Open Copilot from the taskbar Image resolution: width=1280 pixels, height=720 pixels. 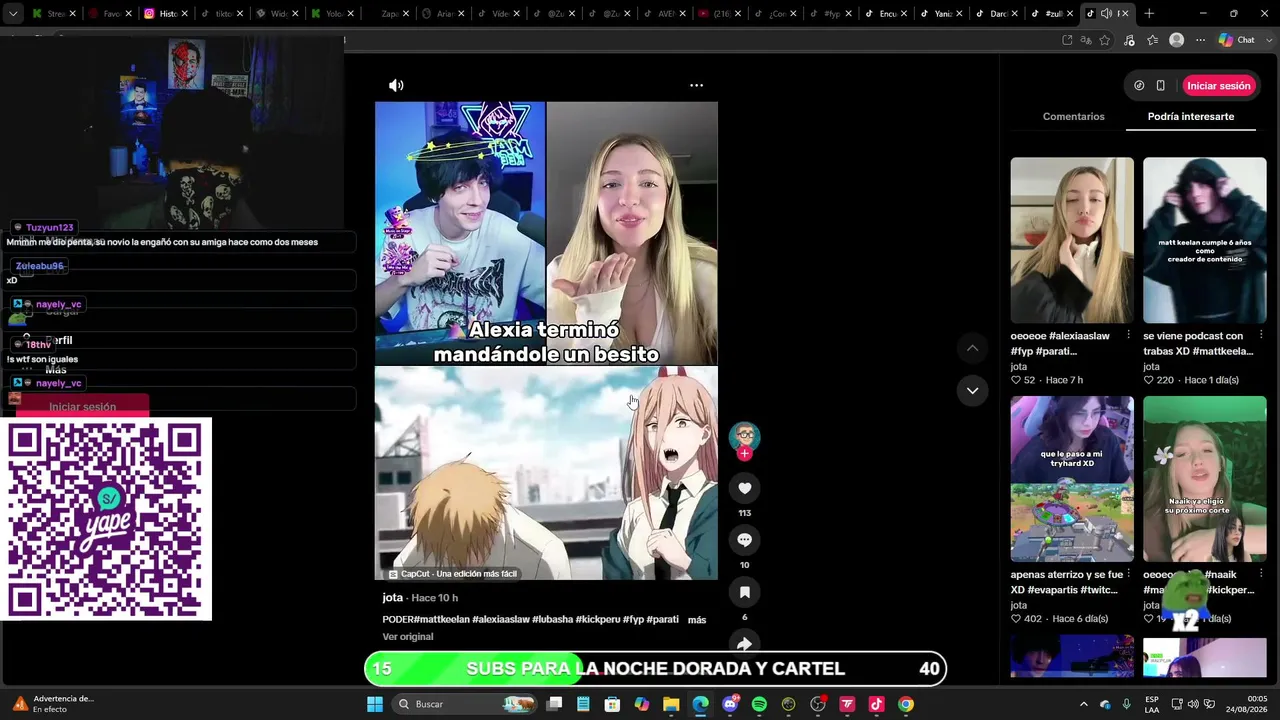[x=642, y=704]
